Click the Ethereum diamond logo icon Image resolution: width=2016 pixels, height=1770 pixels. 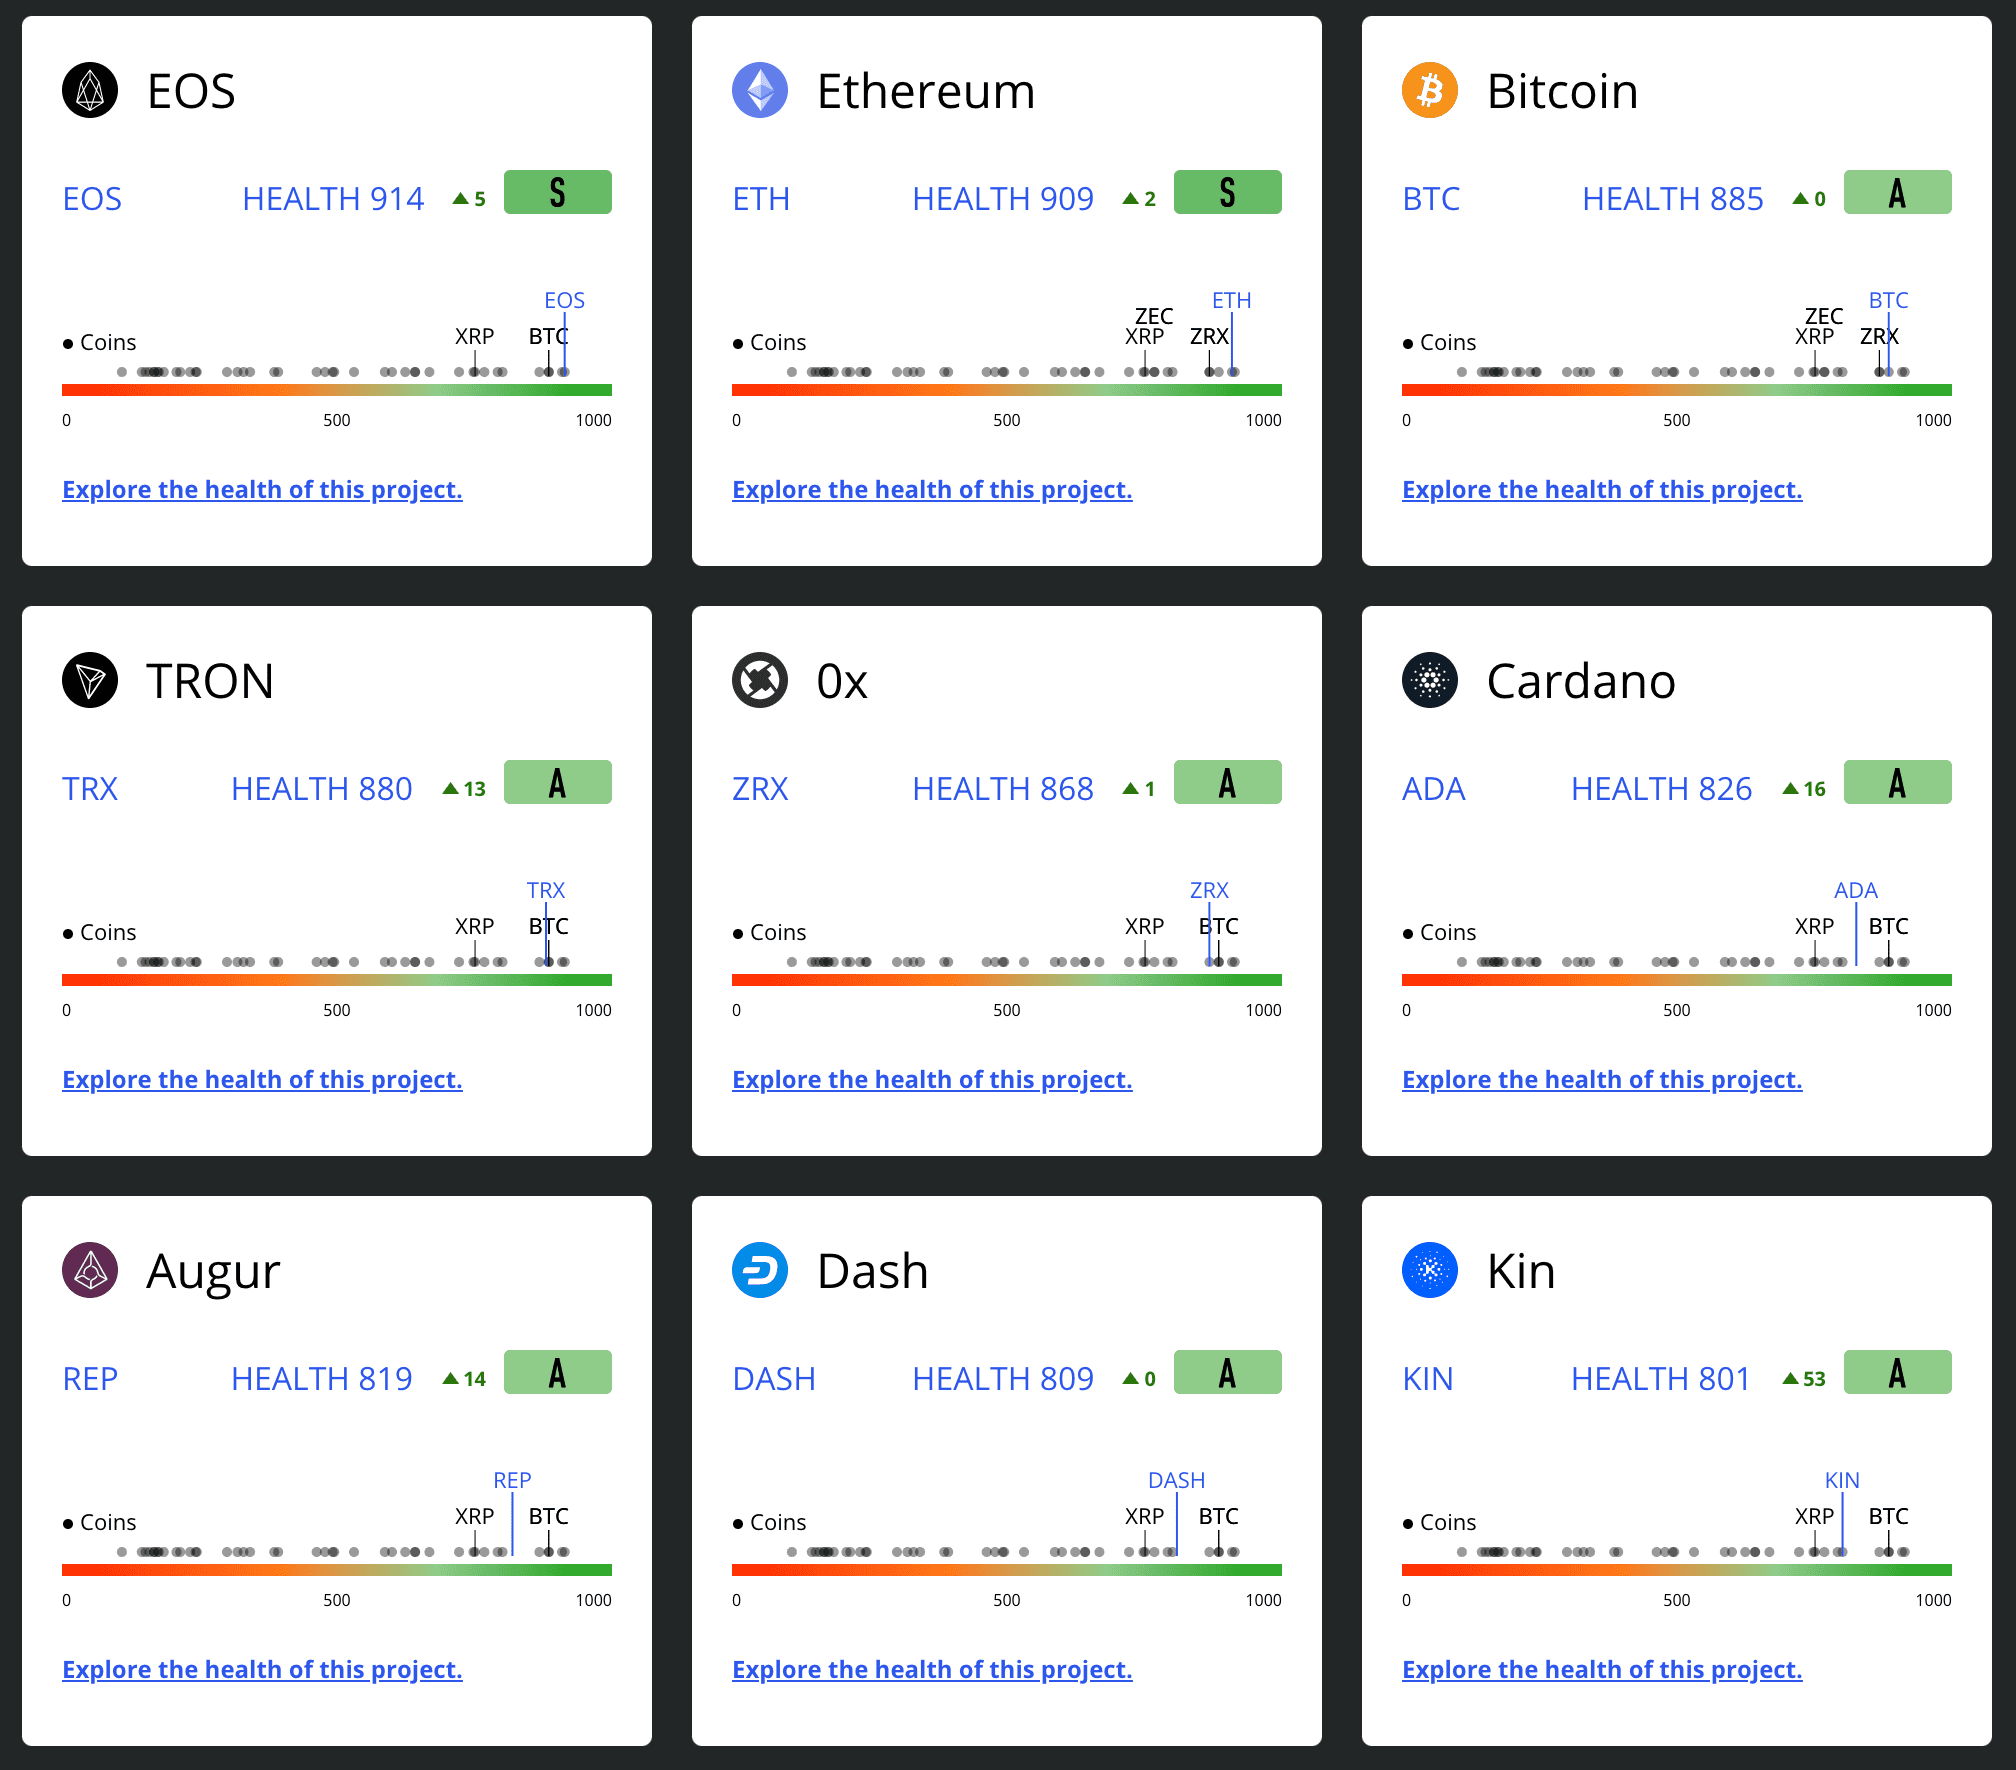click(x=760, y=90)
